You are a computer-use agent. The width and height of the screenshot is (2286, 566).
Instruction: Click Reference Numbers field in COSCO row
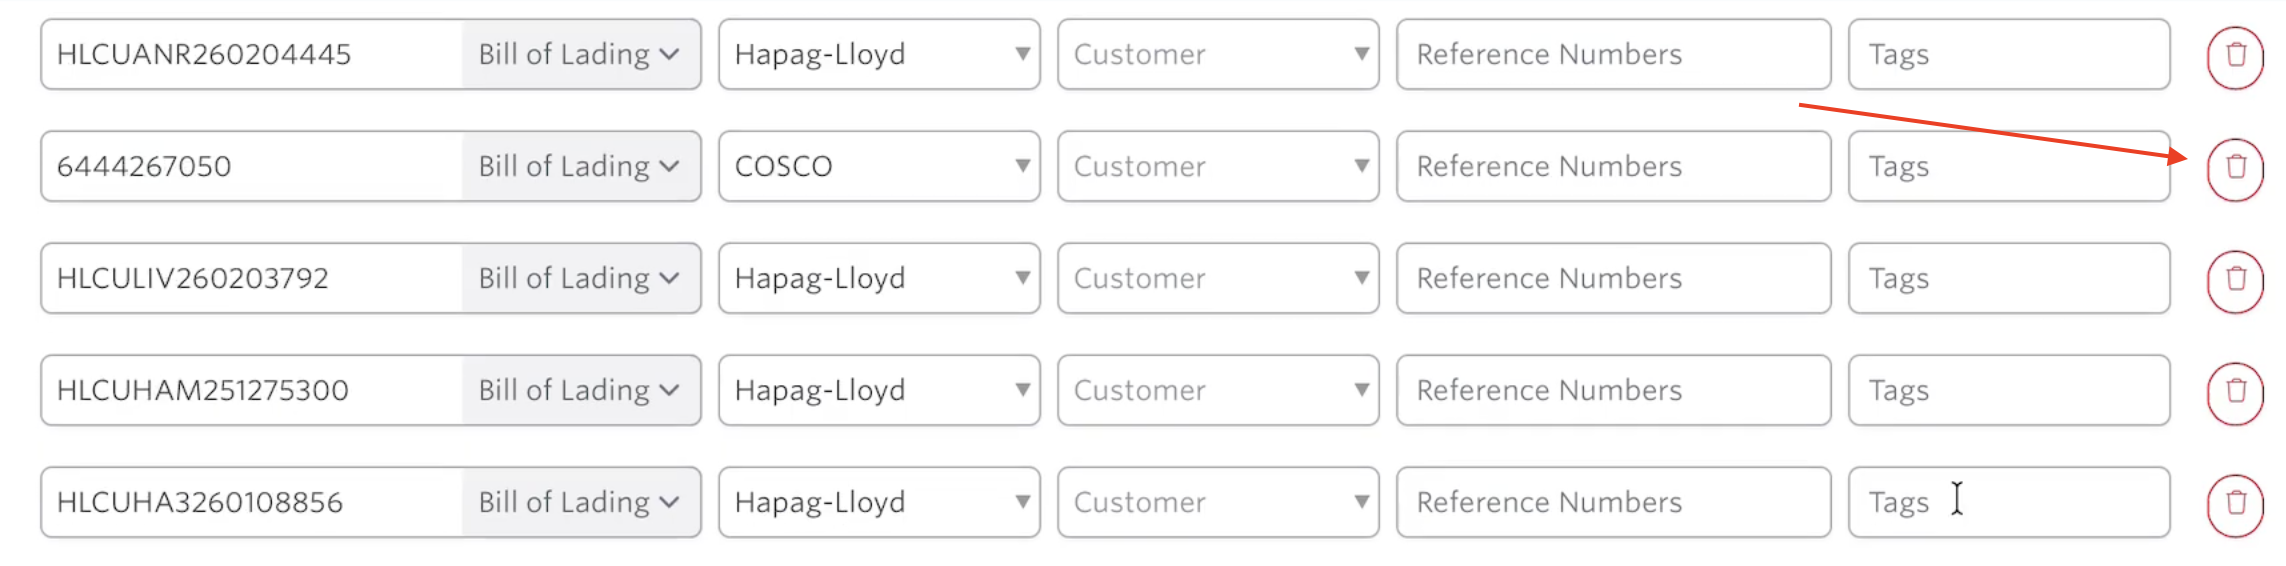point(1612,166)
